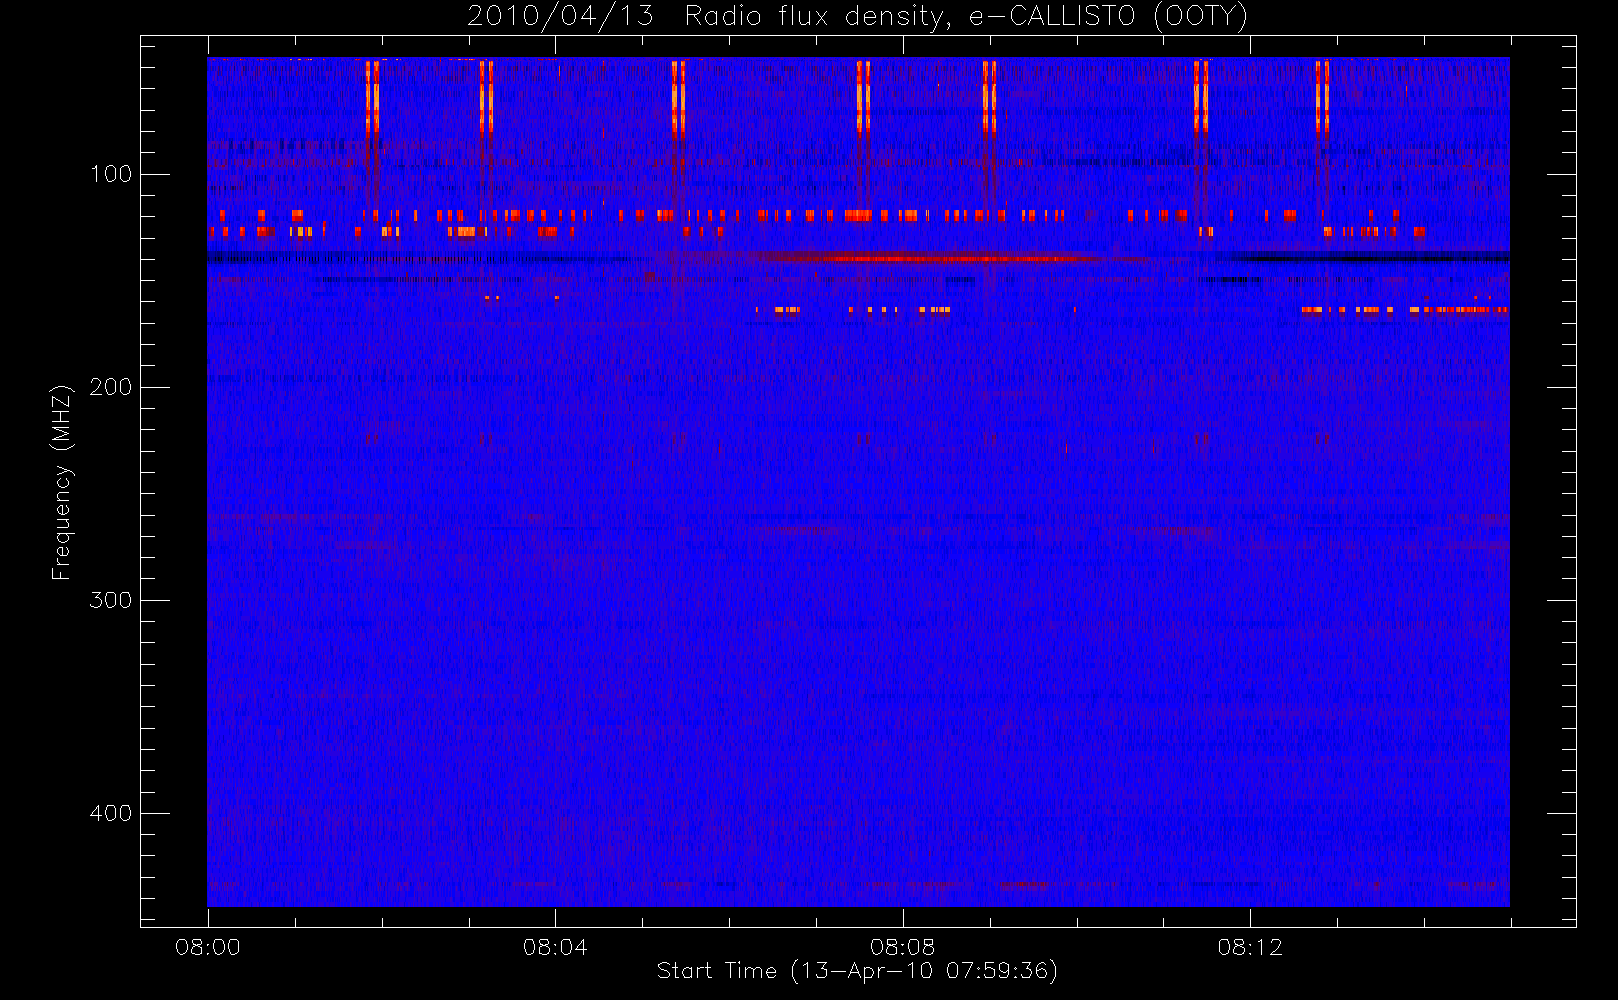Click the "Frequency (MHZ)" axis label

(62, 482)
